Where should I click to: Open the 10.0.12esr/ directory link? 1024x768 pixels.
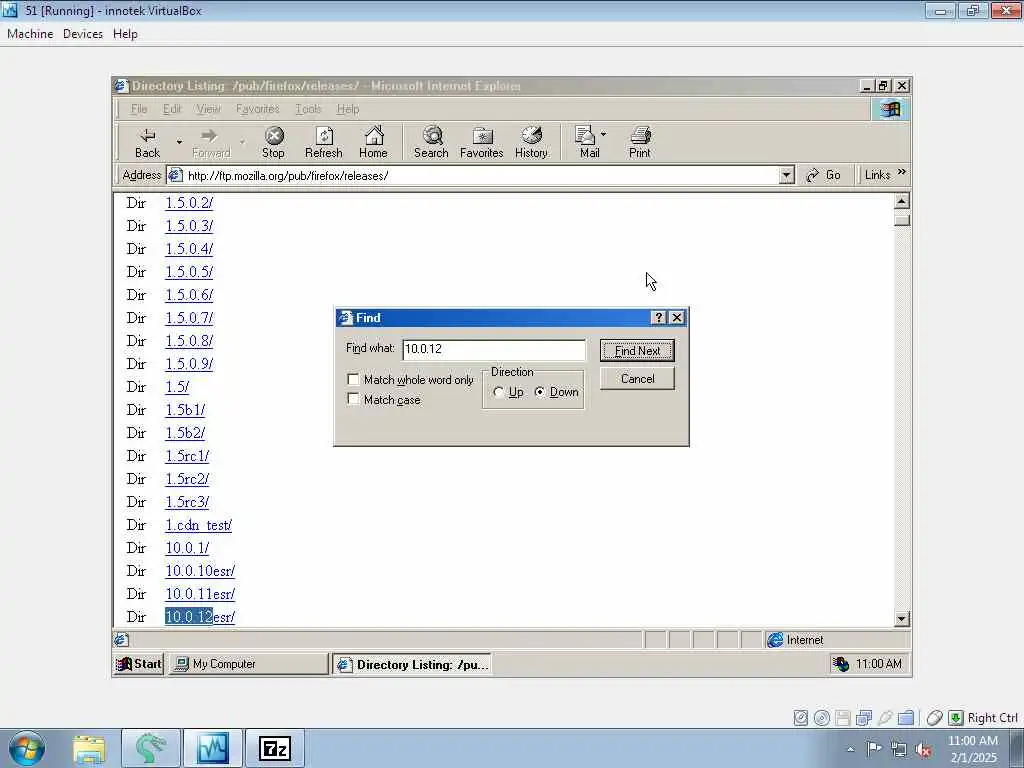pos(200,616)
